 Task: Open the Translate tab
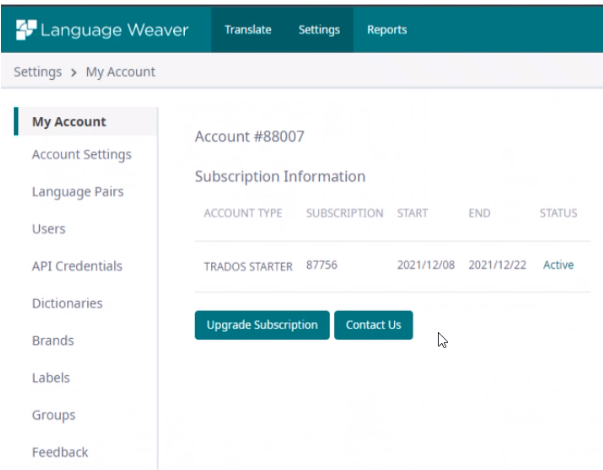(x=248, y=30)
